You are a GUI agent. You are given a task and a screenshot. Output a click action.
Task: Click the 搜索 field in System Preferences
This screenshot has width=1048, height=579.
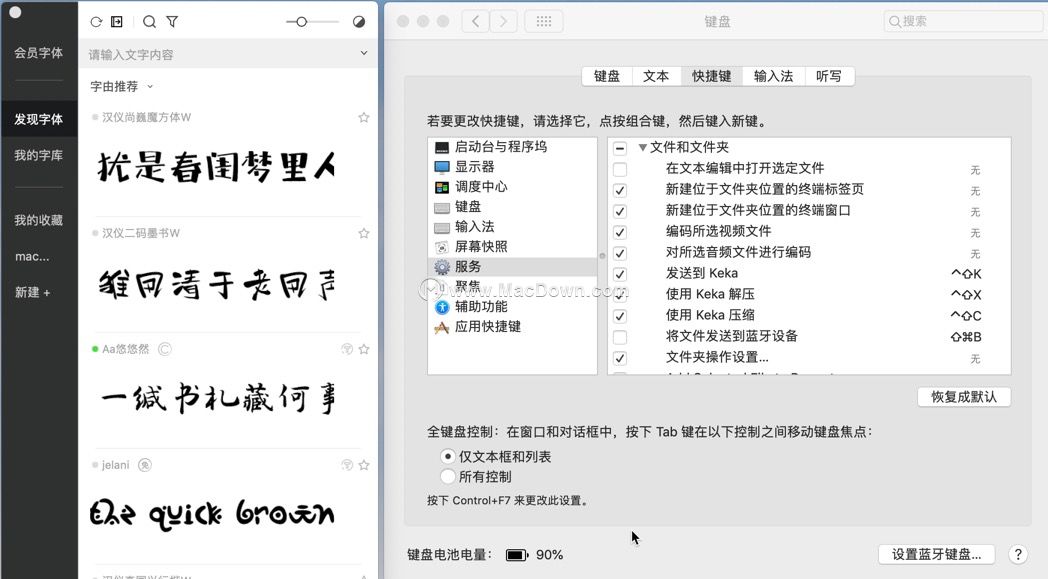(963, 21)
